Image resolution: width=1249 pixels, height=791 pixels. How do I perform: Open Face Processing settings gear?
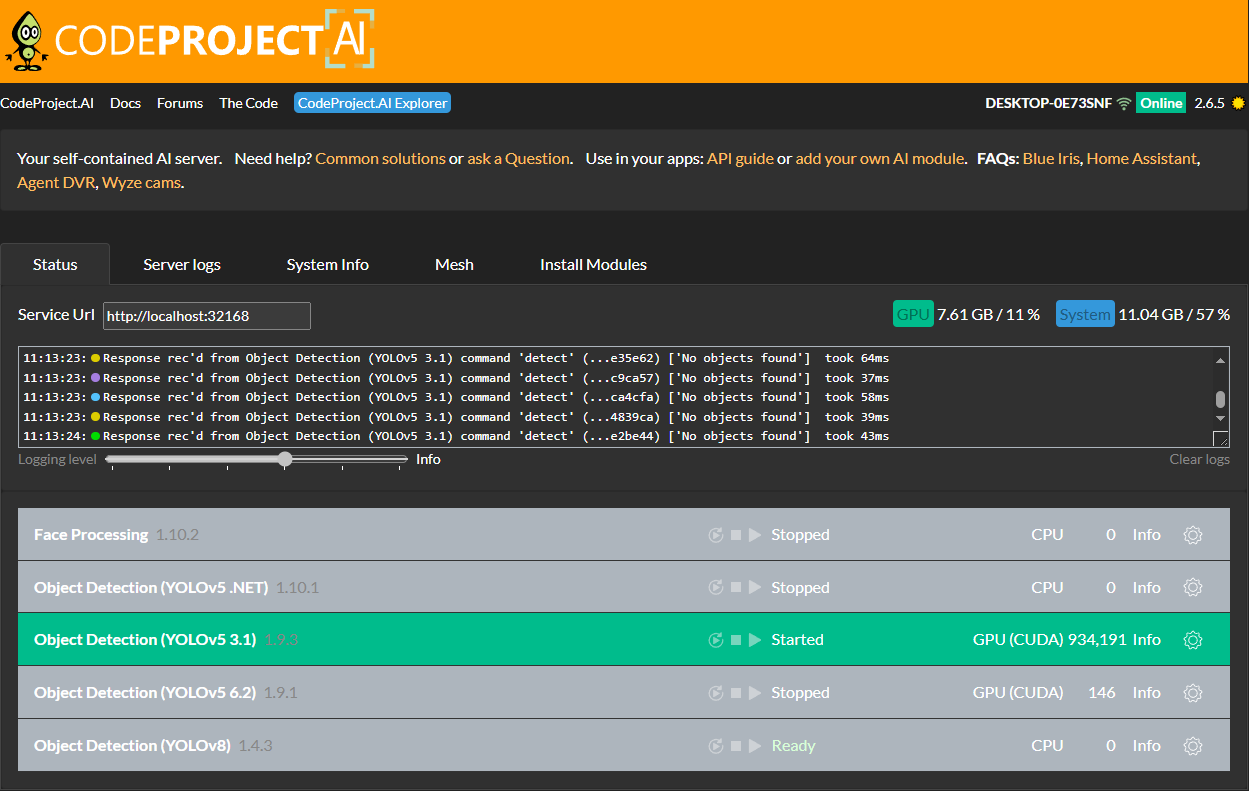click(x=1192, y=535)
